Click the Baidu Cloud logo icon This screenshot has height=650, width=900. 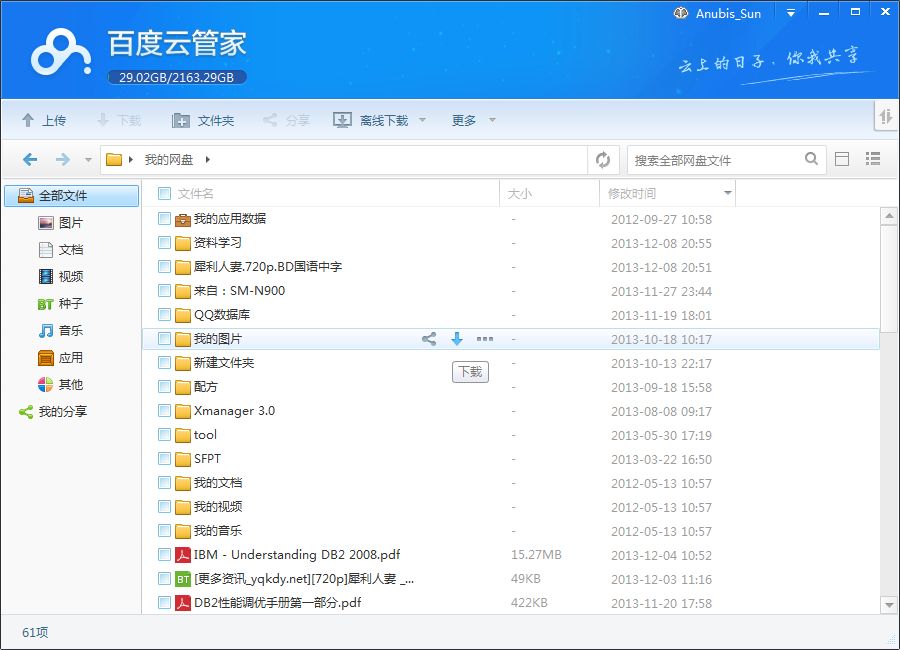tap(60, 53)
